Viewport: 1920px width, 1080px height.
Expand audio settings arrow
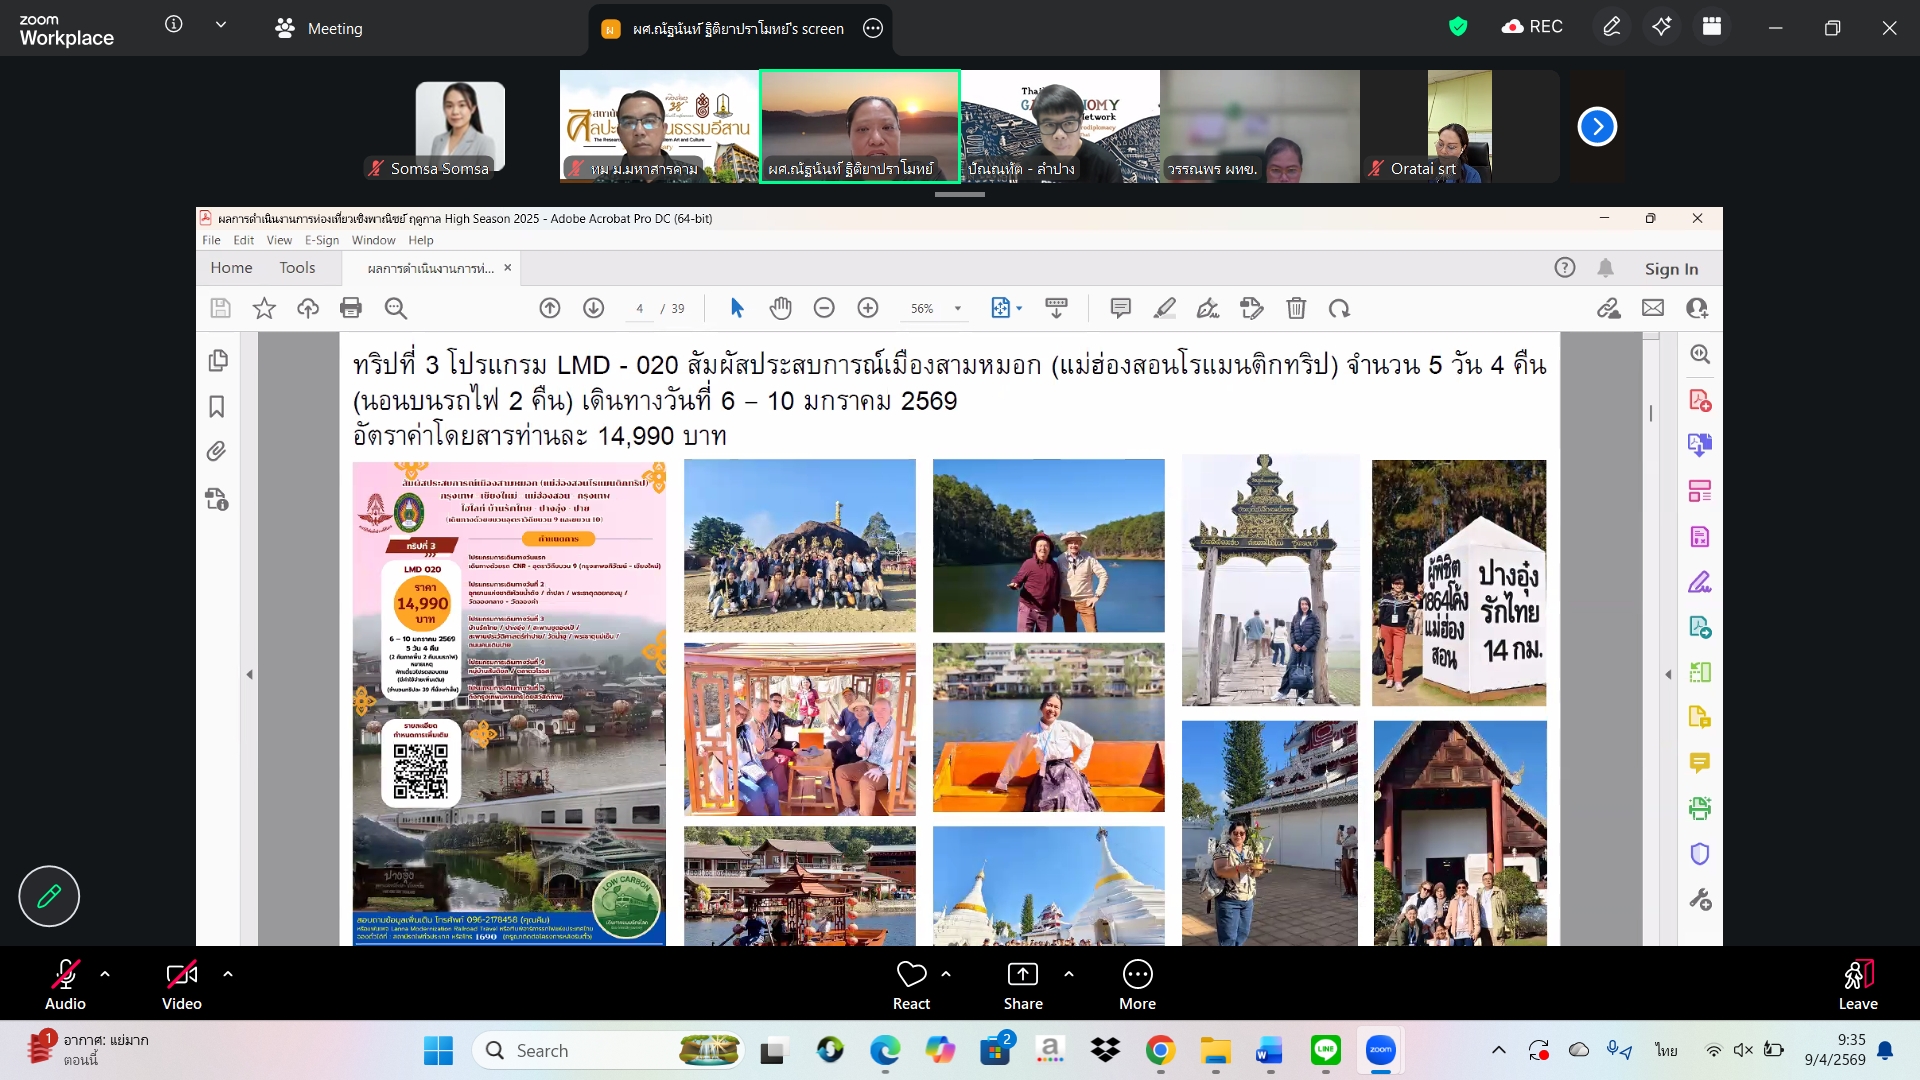pyautogui.click(x=105, y=973)
